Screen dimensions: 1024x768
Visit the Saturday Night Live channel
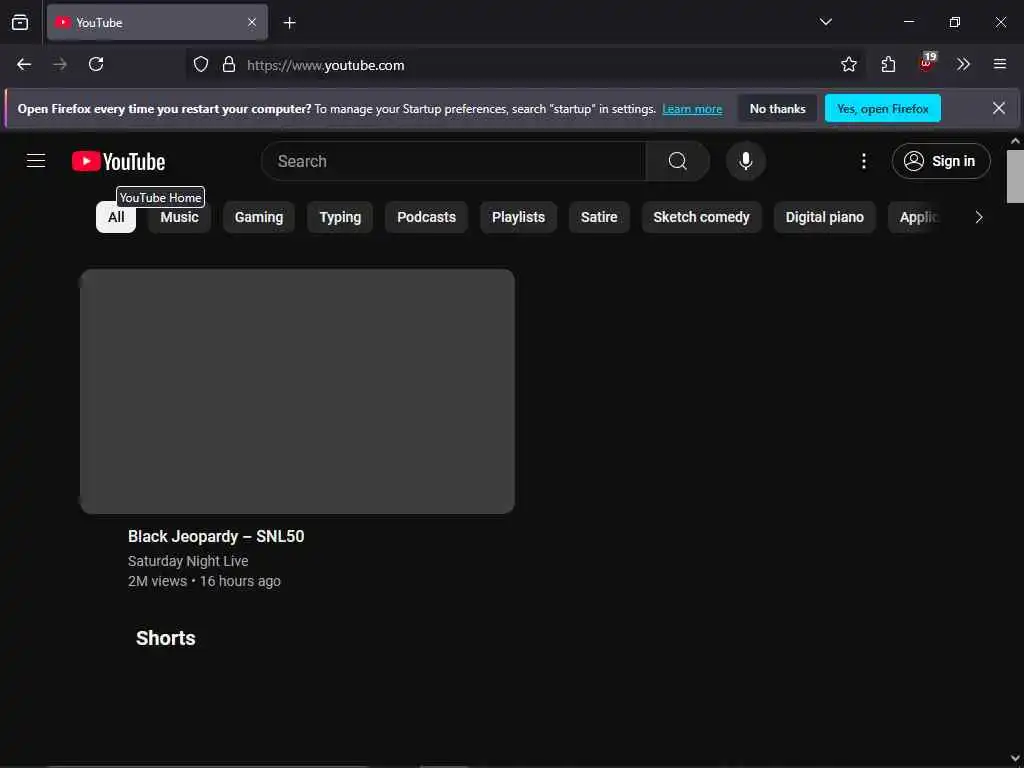(x=188, y=561)
